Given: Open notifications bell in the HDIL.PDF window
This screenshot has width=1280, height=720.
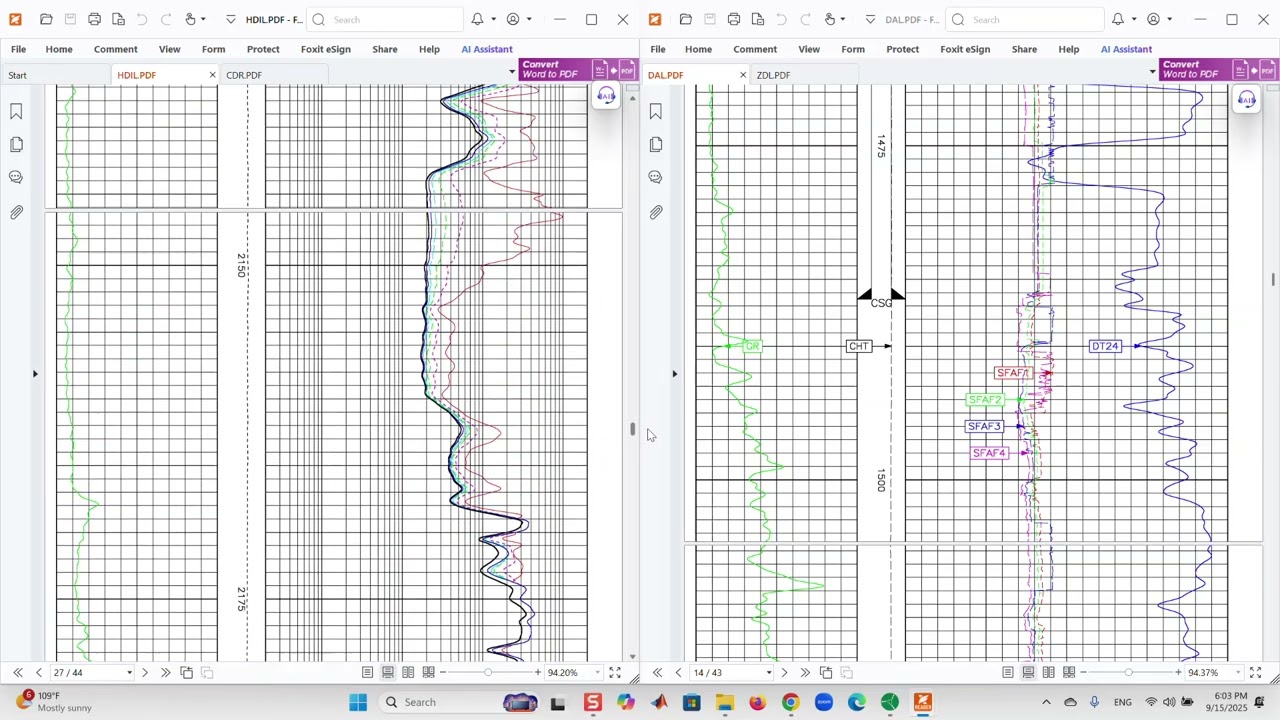Looking at the screenshot, I should click(x=478, y=19).
